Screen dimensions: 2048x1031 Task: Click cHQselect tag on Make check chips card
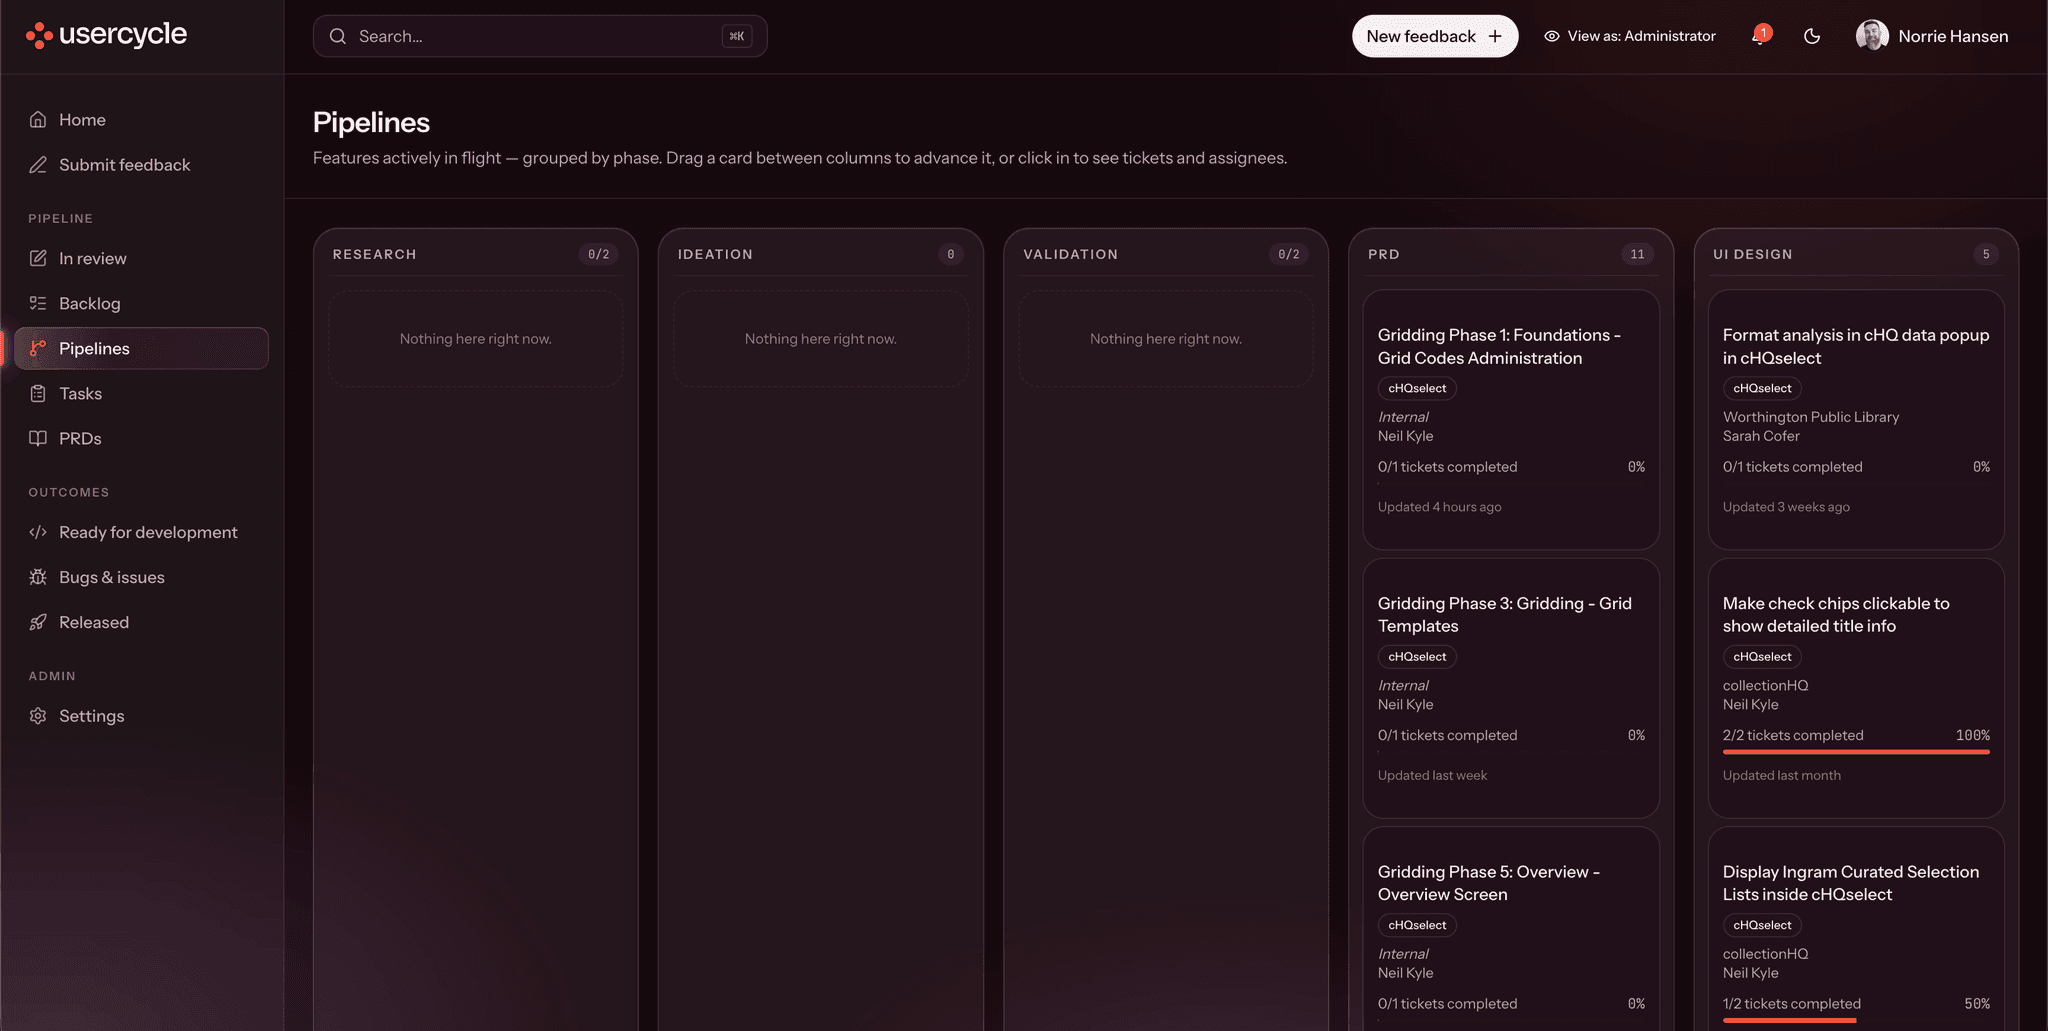(x=1762, y=657)
